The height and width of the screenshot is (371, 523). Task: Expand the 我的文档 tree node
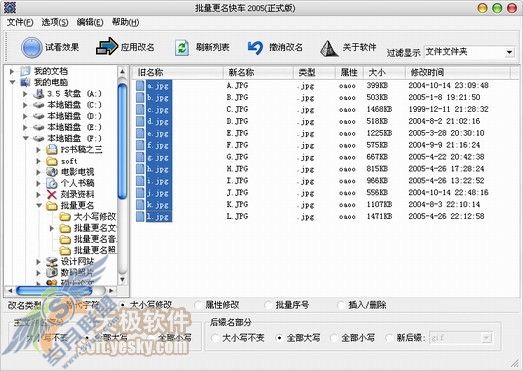(12, 71)
